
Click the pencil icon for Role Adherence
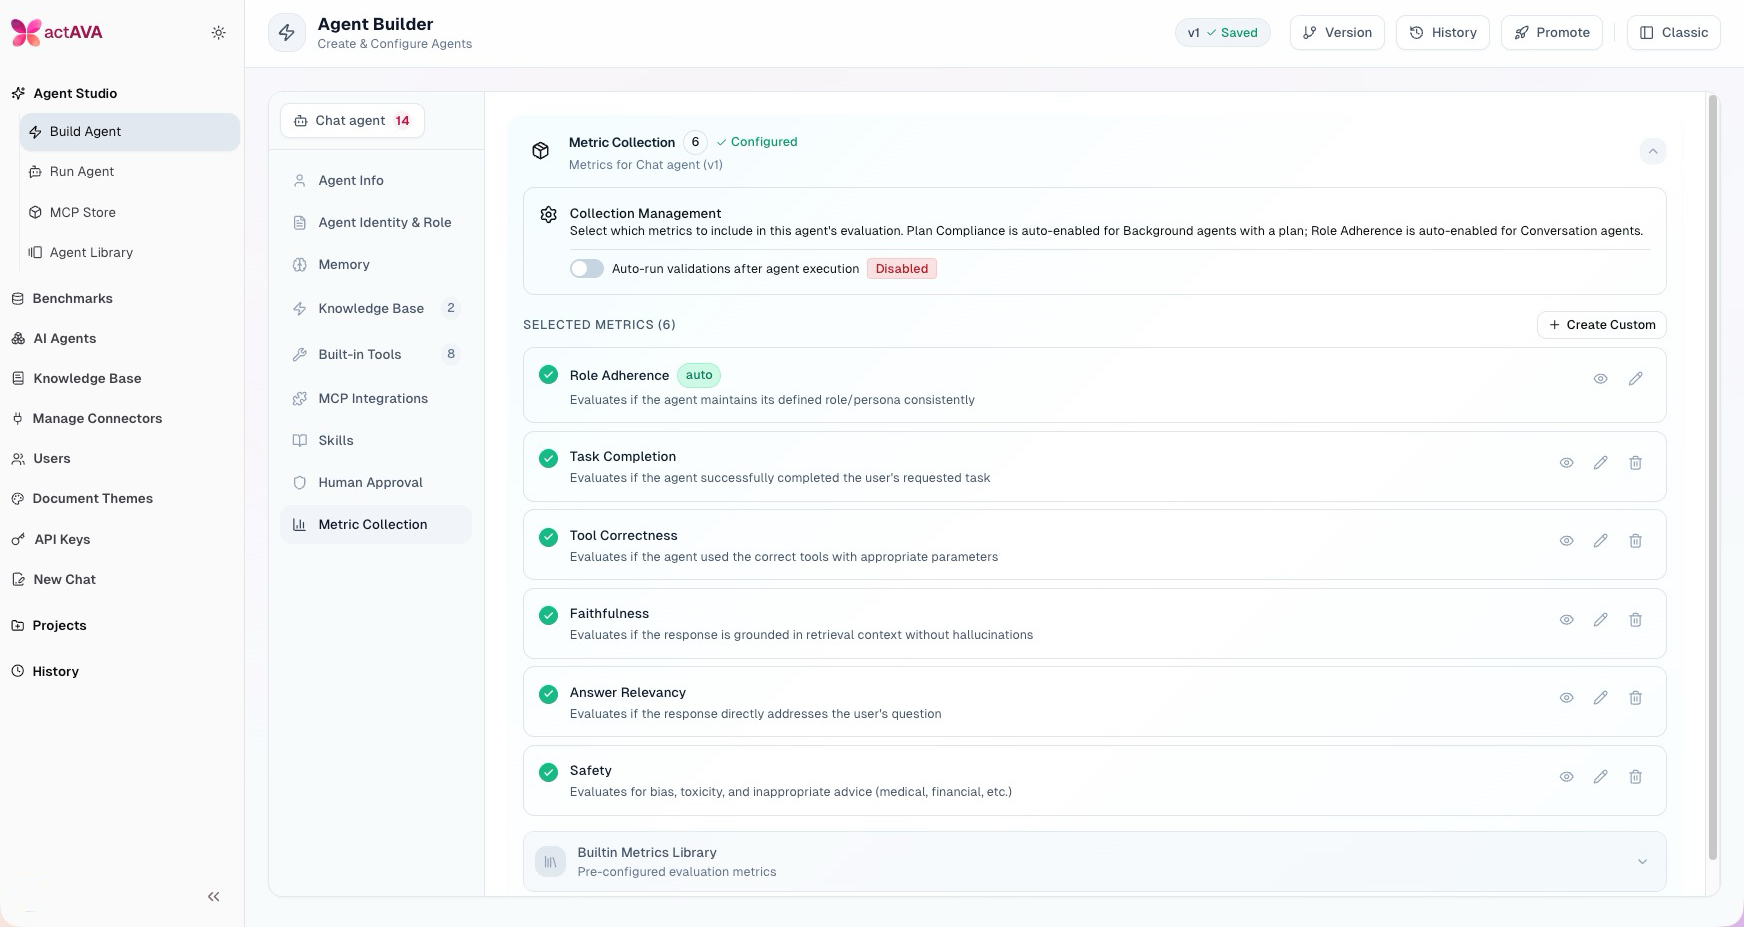tap(1635, 379)
